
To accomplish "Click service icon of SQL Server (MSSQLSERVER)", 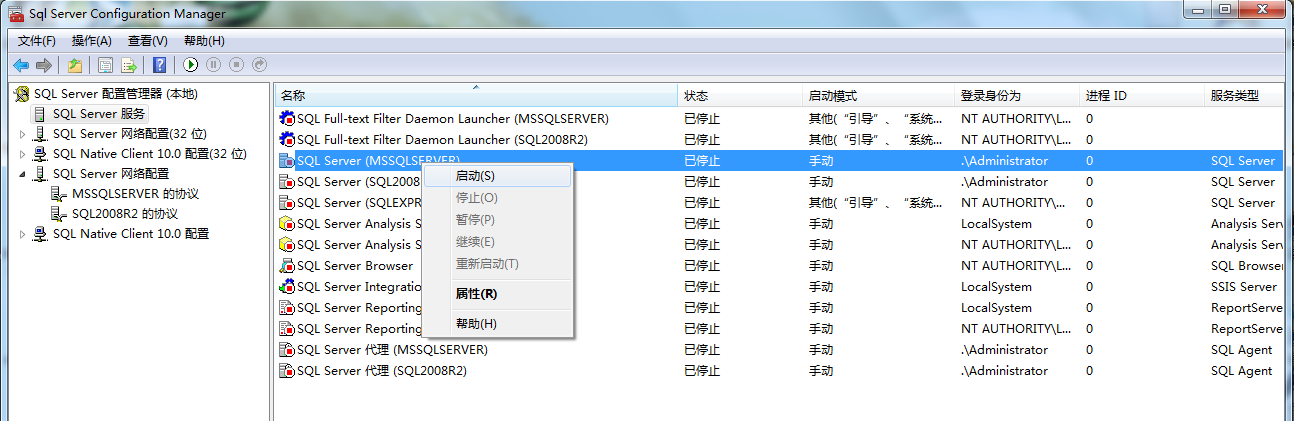I will [x=287, y=161].
